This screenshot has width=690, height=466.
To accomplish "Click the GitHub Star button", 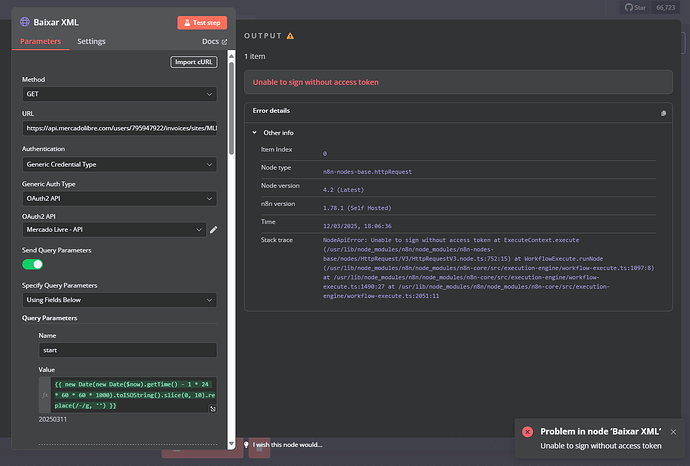I will (635, 7).
